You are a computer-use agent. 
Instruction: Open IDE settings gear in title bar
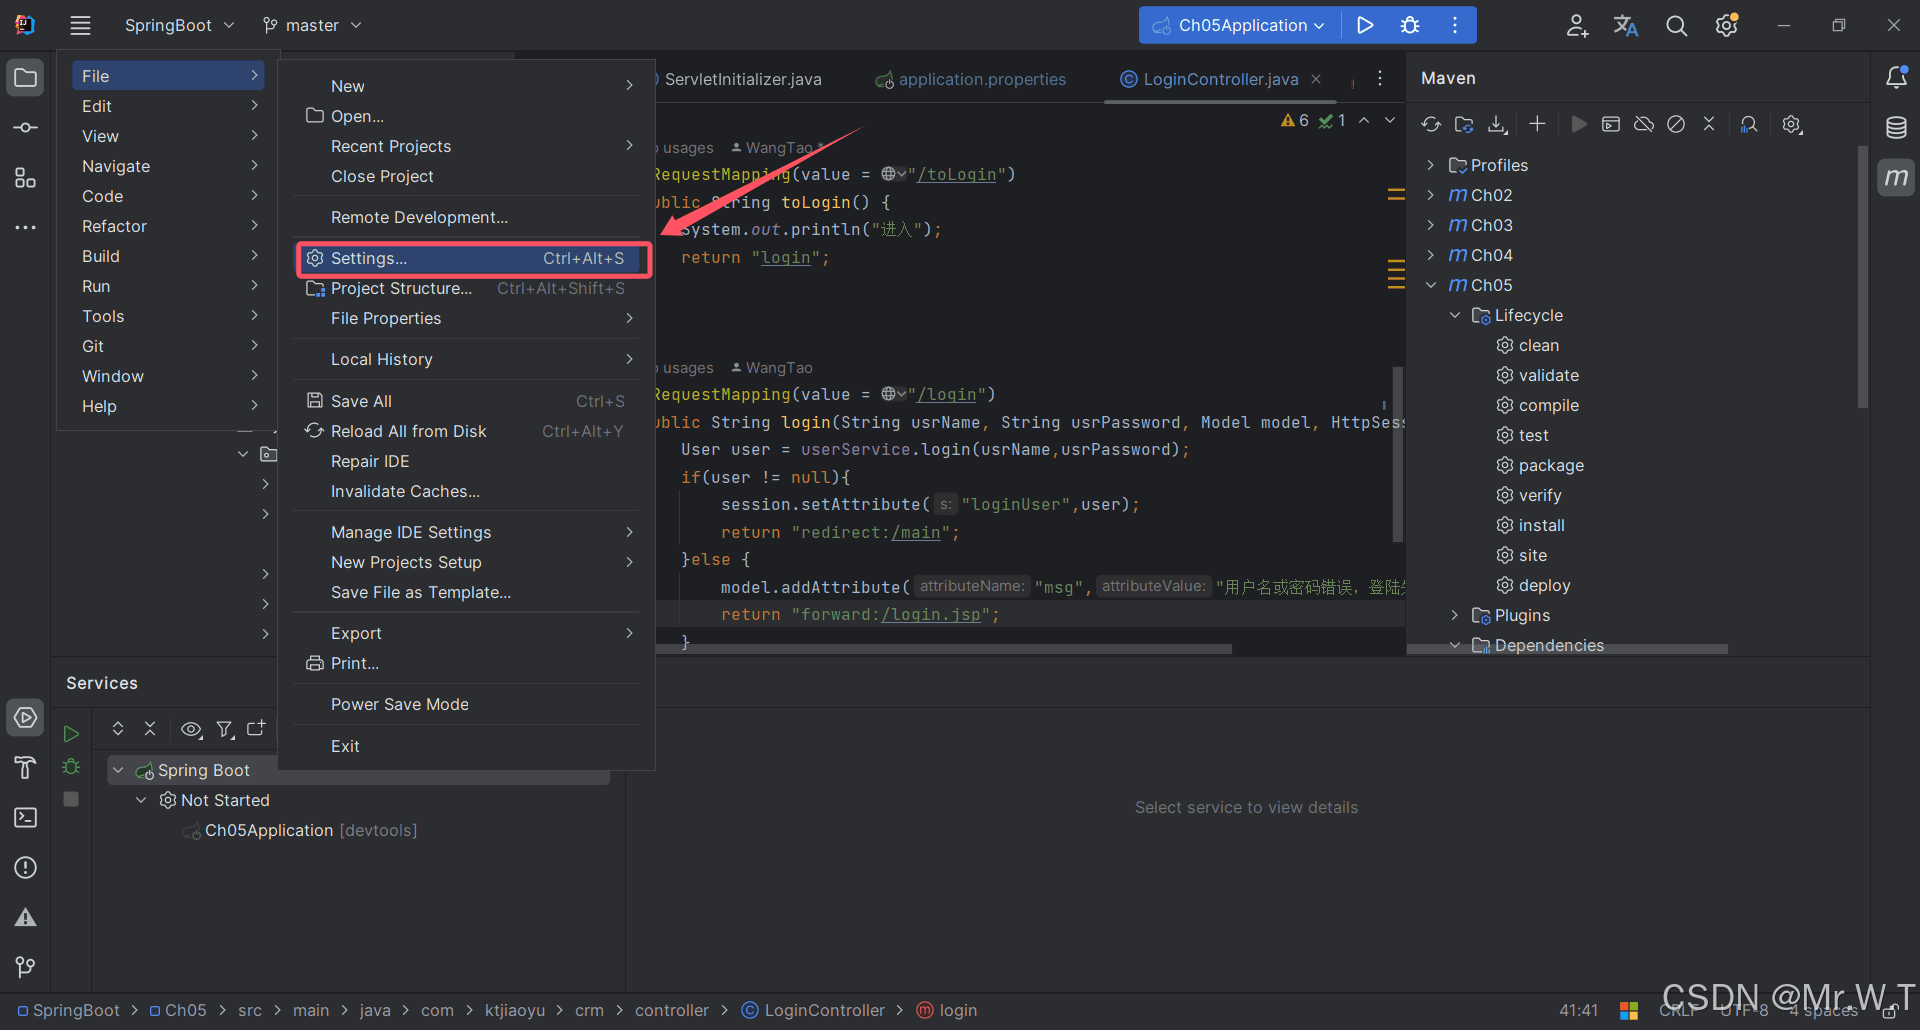[x=1727, y=25]
